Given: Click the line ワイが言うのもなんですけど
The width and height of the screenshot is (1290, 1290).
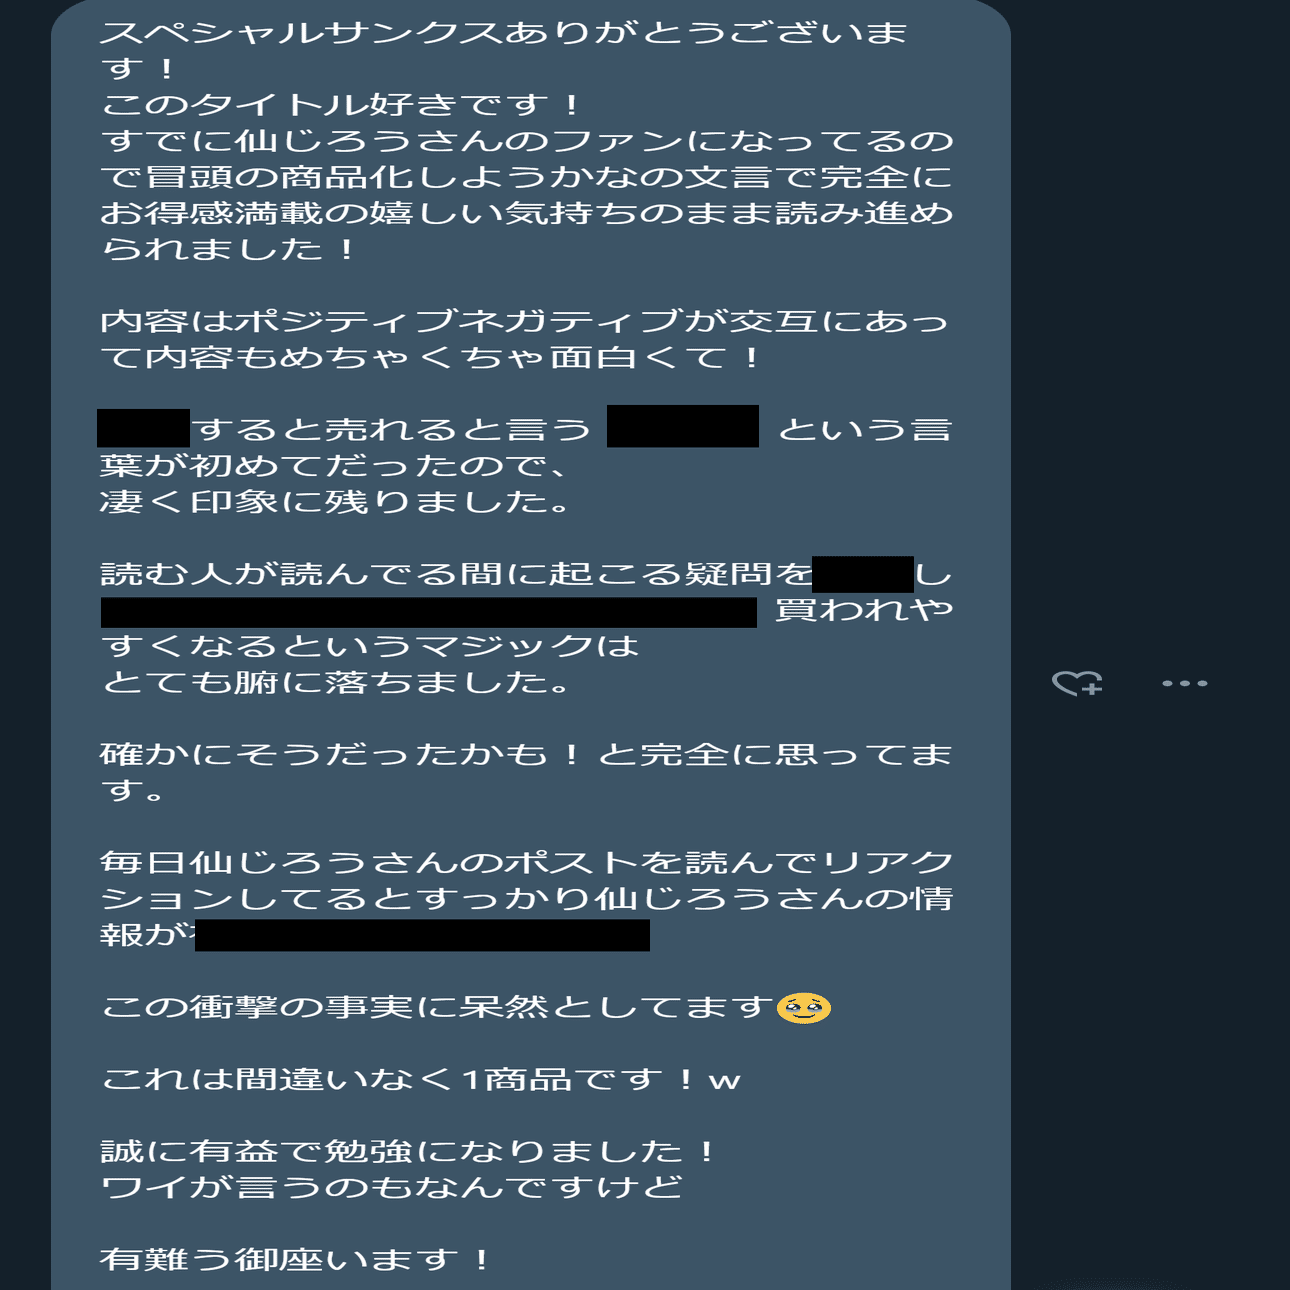Looking at the screenshot, I should tap(392, 1186).
